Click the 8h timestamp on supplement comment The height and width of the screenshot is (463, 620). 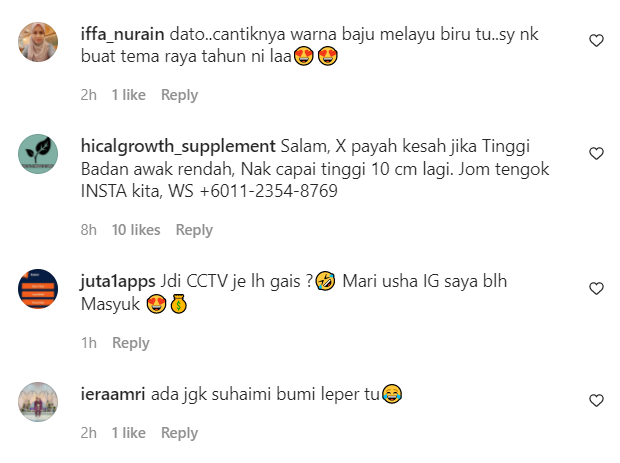89,230
